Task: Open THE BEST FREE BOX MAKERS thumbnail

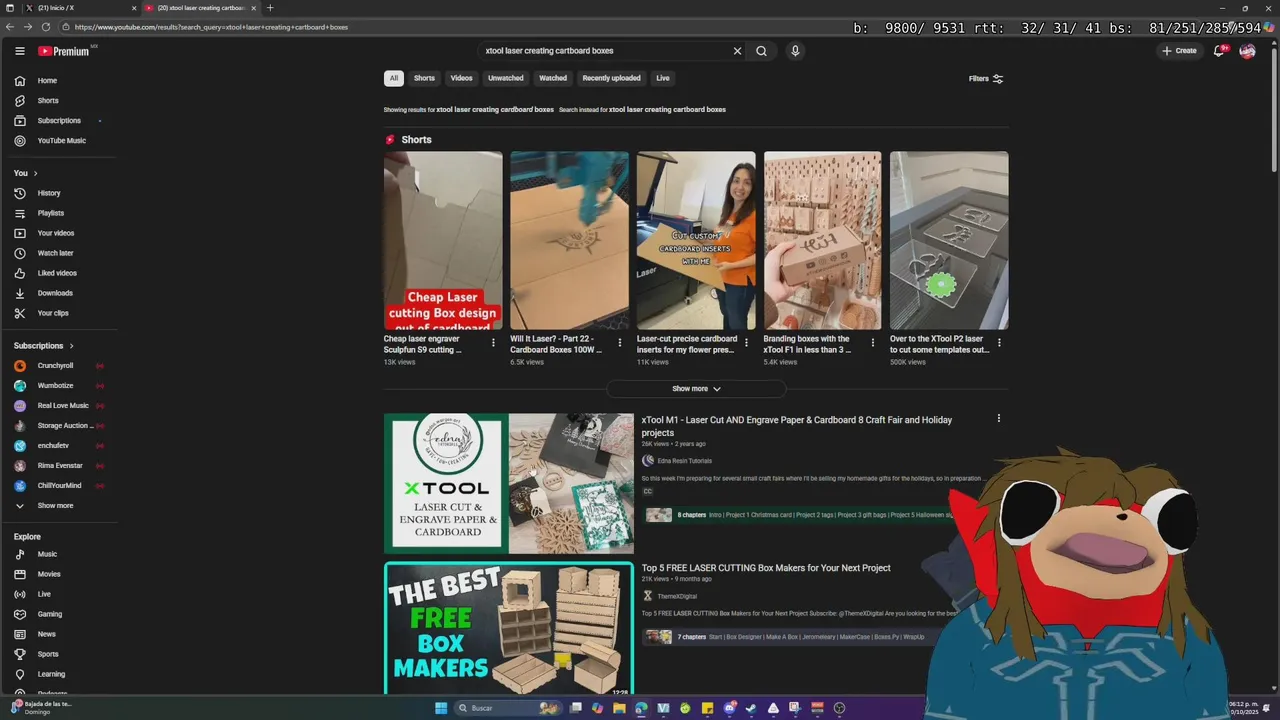Action: pyautogui.click(x=509, y=628)
